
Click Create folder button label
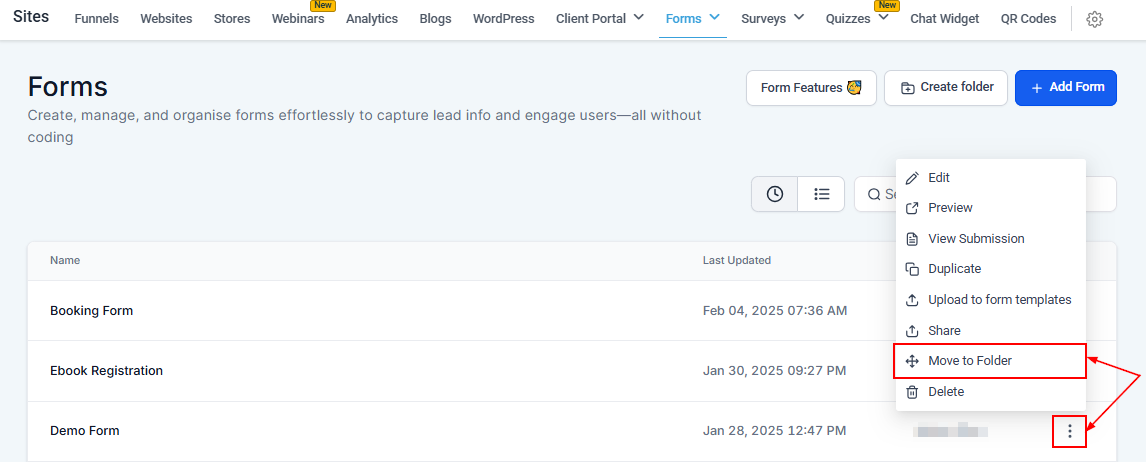(957, 87)
